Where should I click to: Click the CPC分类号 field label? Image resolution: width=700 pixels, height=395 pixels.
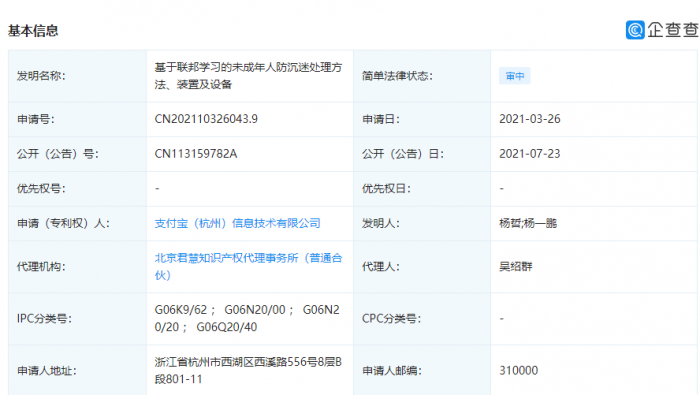tap(391, 319)
